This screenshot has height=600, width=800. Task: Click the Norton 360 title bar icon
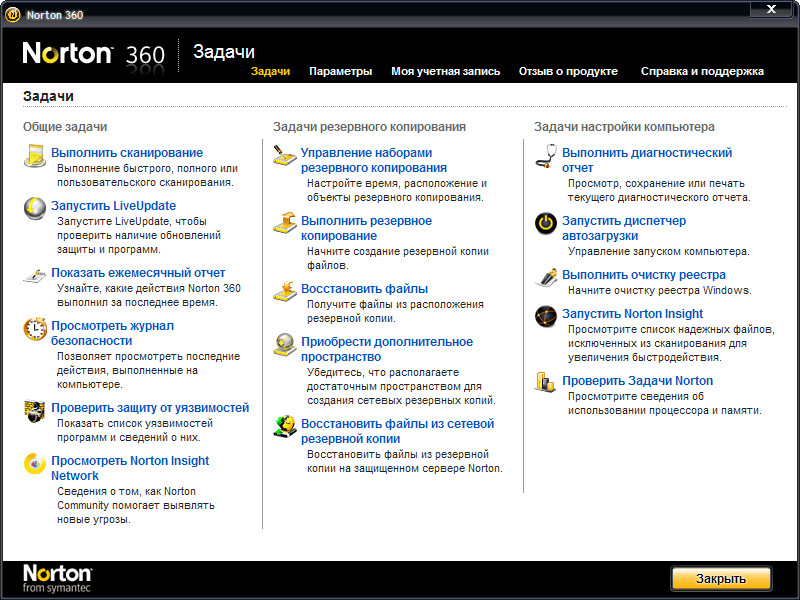coord(13,15)
